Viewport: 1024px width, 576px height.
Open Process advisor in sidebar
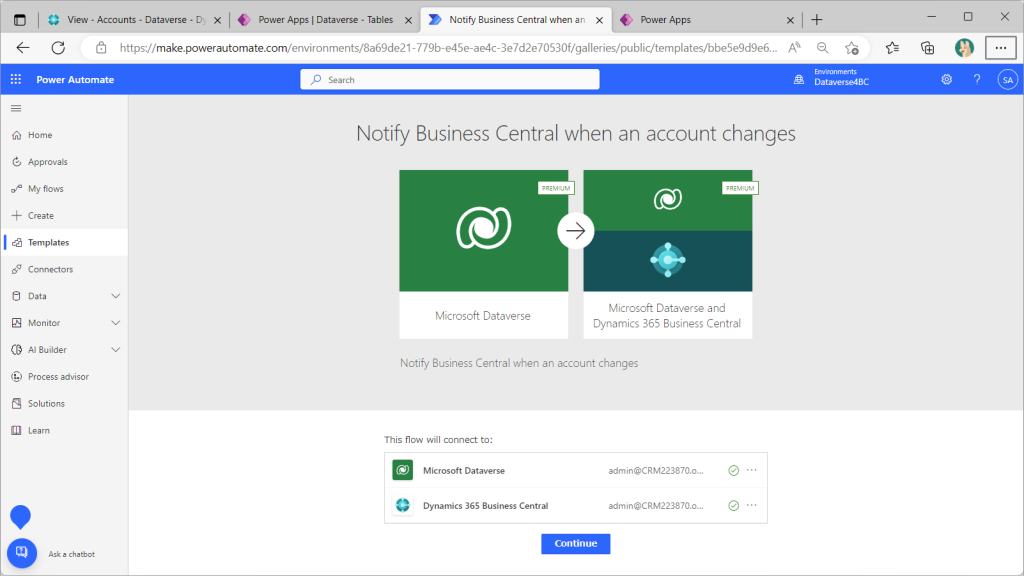click(64, 377)
